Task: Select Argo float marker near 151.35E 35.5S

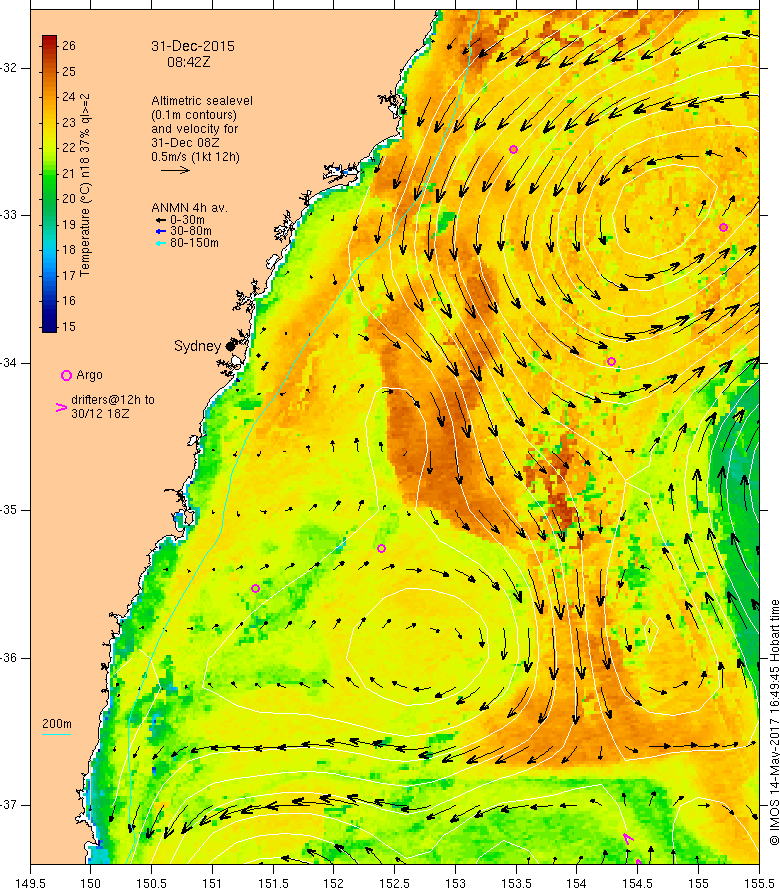Action: 255,589
